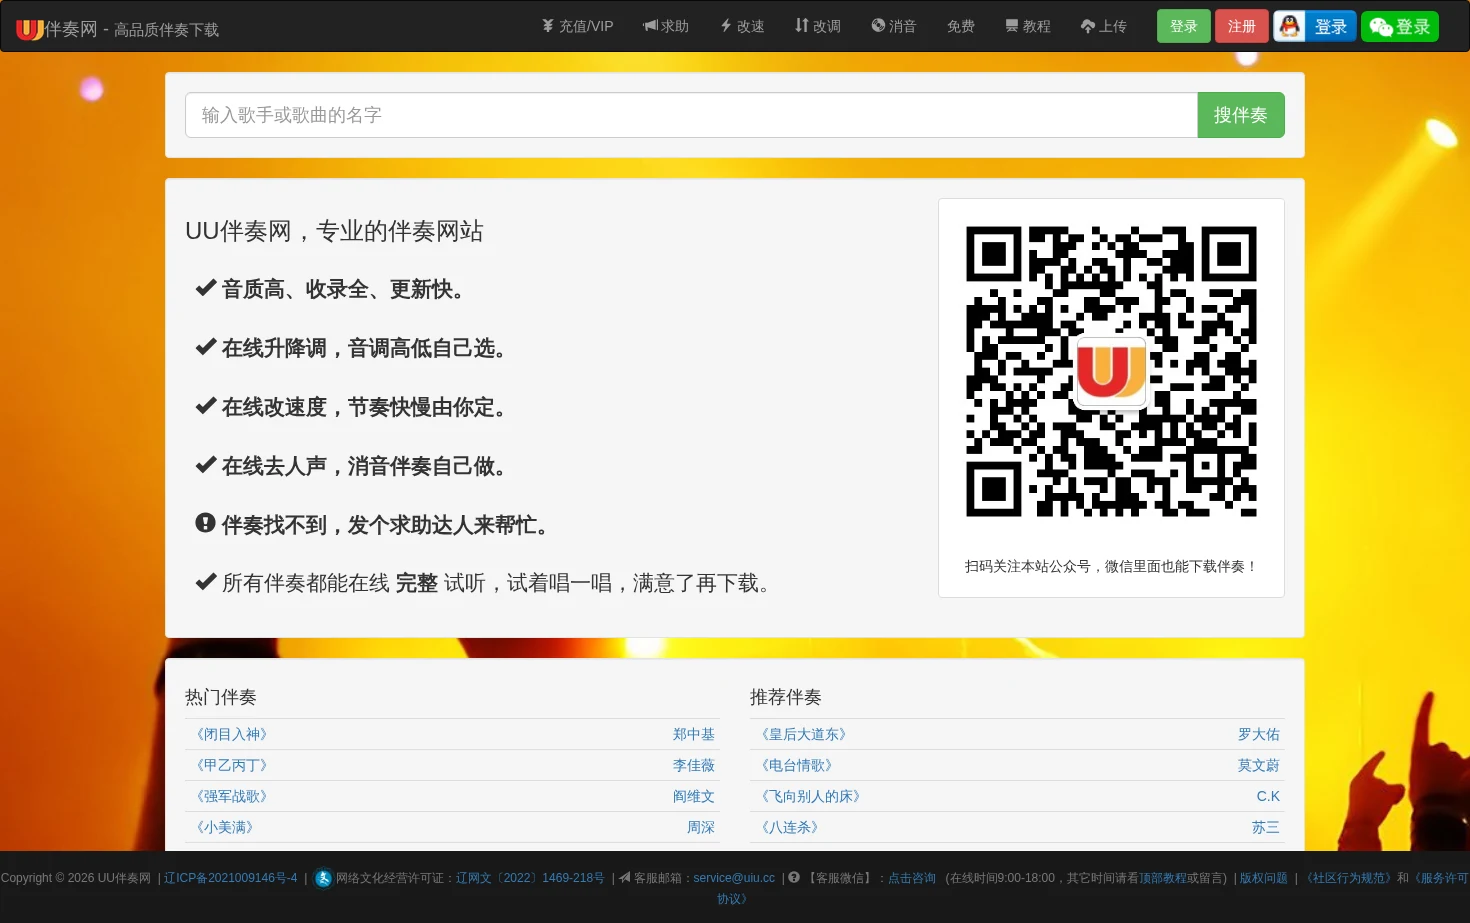
Task: Open 《社区行为规范》 link
Action: [1348, 878]
